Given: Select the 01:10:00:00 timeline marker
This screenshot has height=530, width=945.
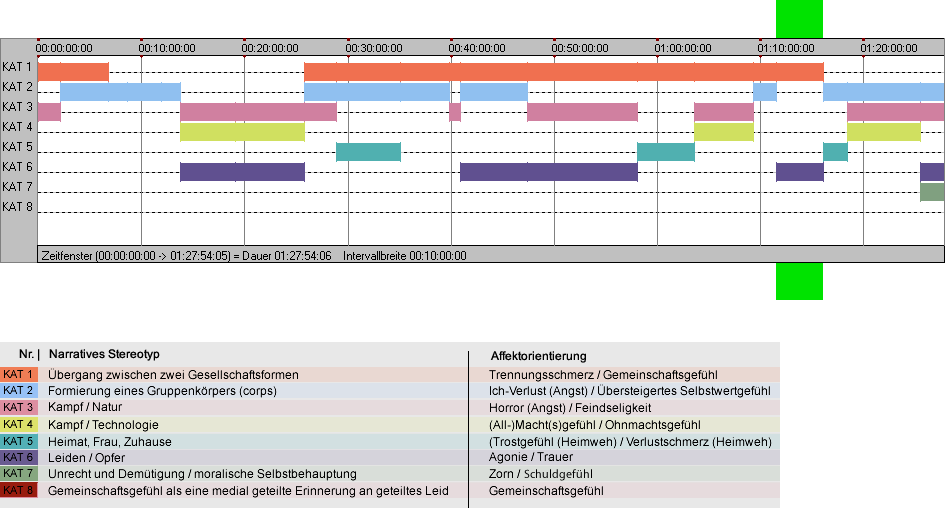Looking at the screenshot, I should point(786,48).
